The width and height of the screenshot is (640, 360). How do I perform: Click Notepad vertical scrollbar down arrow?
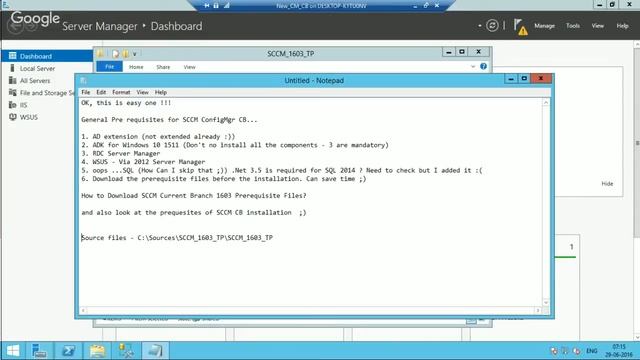[x=546, y=302]
